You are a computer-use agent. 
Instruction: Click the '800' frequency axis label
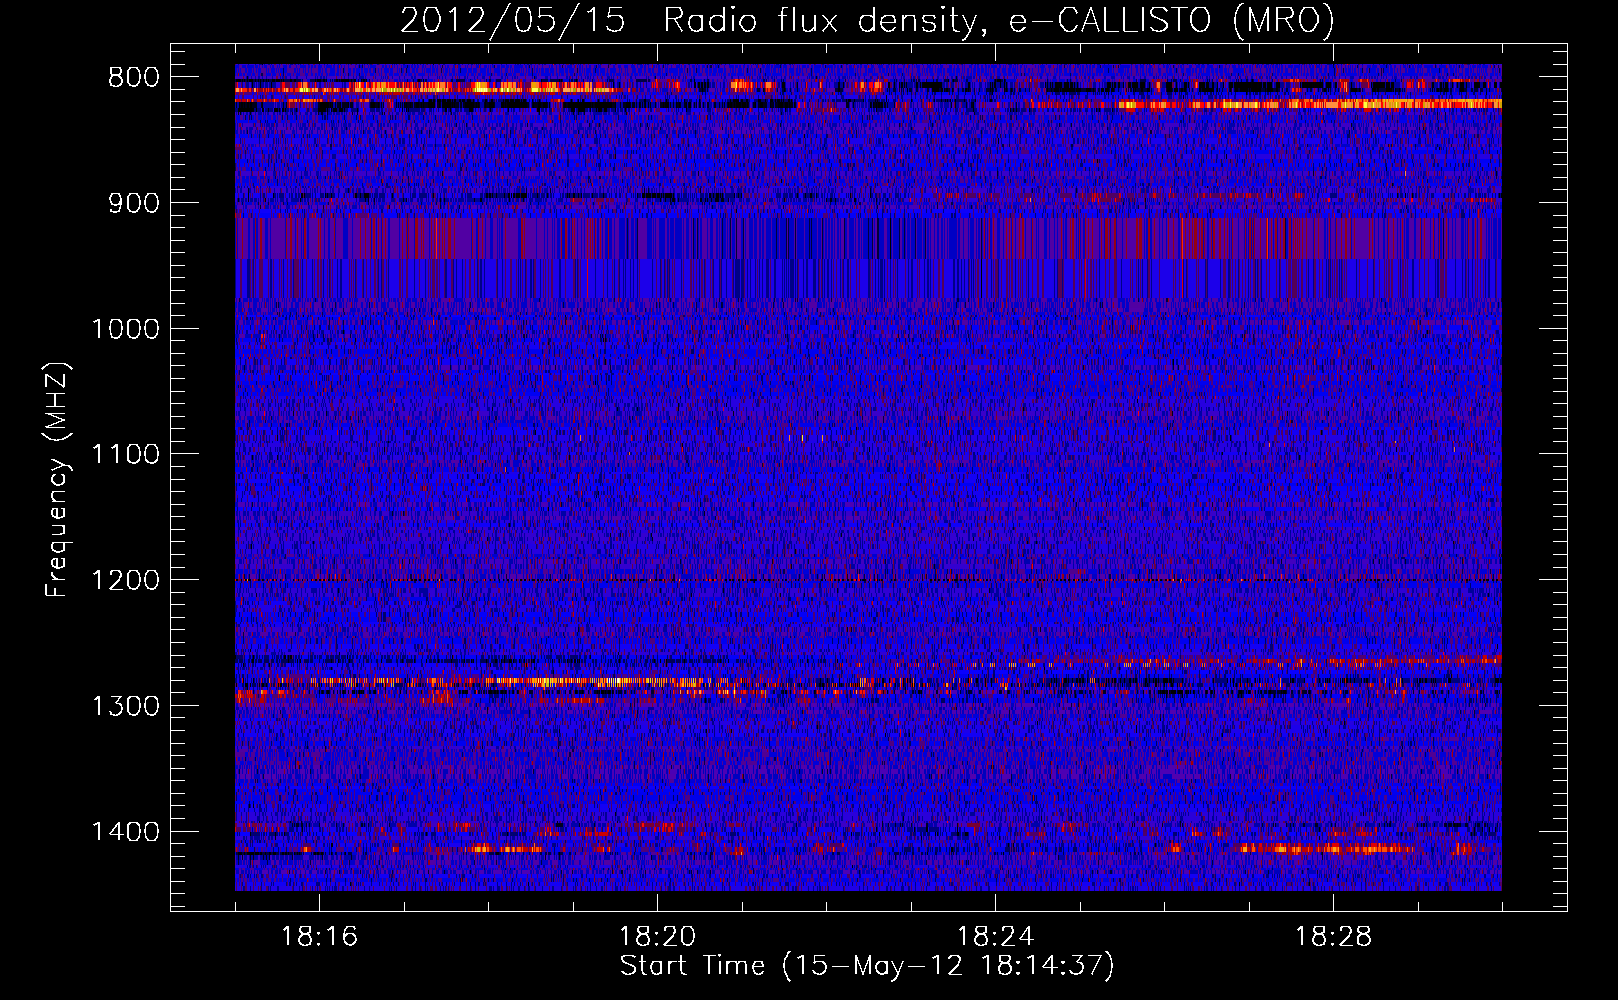pos(133,78)
